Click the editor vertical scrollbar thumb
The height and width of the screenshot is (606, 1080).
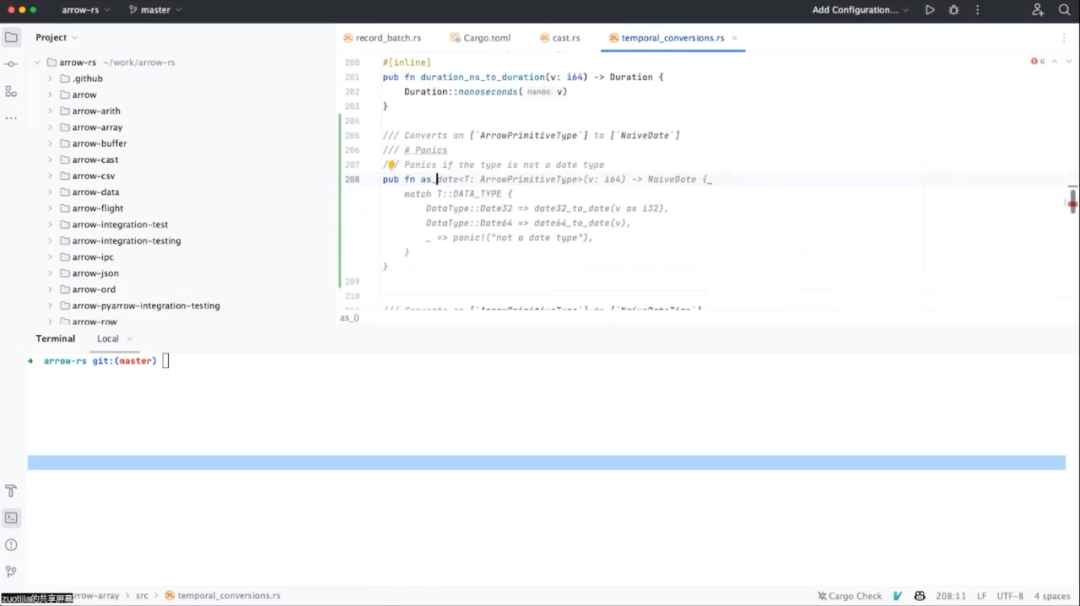(1072, 202)
